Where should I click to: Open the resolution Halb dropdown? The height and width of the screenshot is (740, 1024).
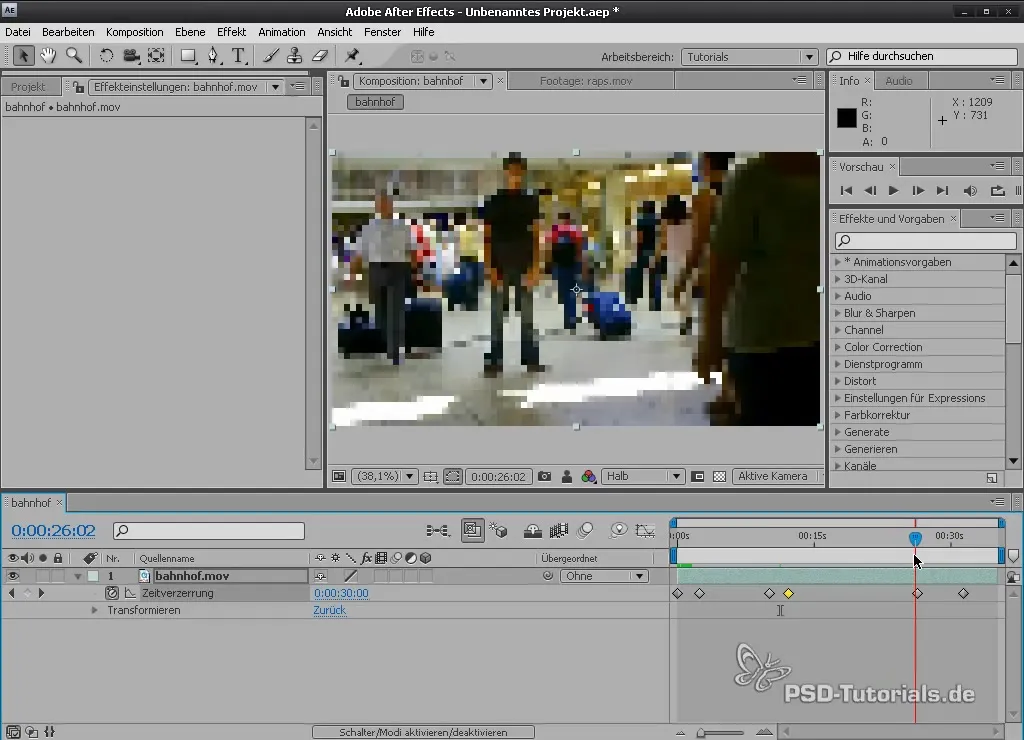pyautogui.click(x=643, y=477)
